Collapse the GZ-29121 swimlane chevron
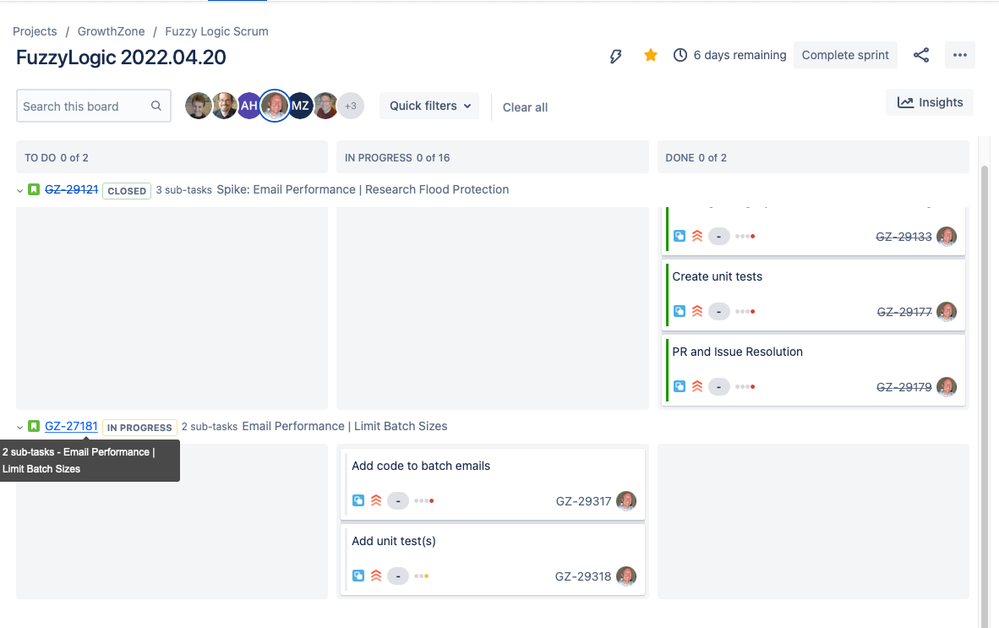The height and width of the screenshot is (628, 999). [x=20, y=190]
